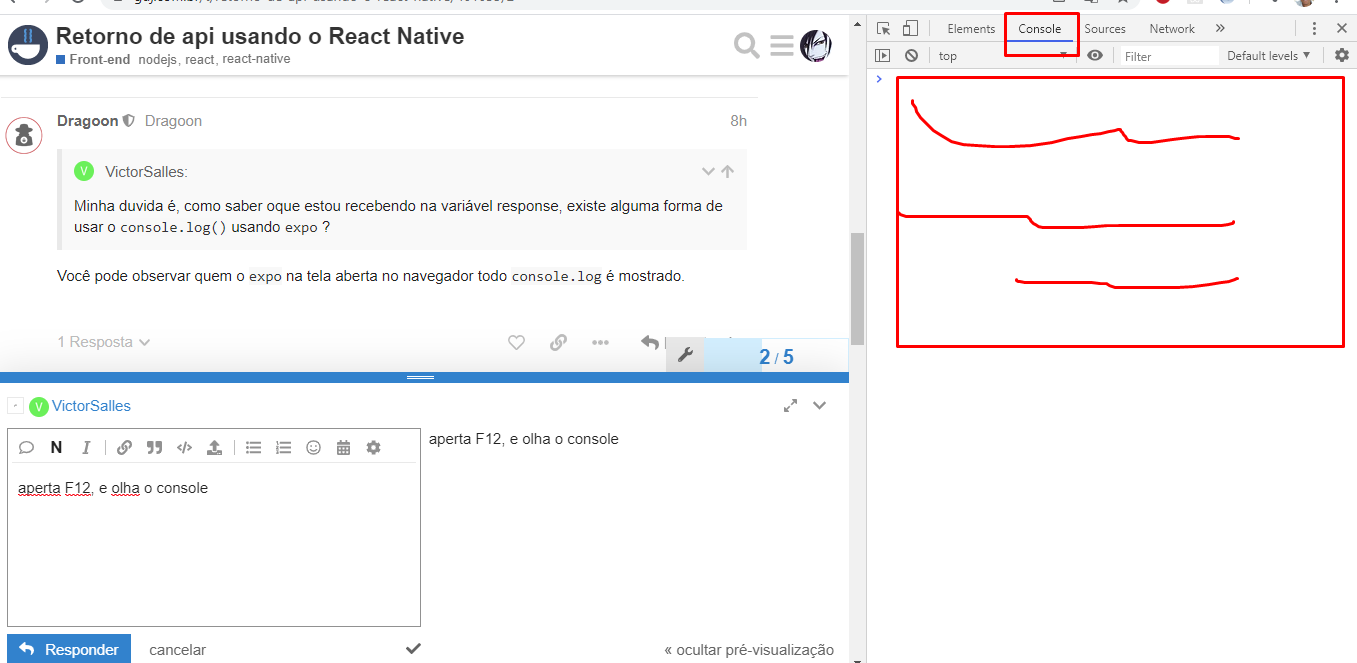Expand the VictorSalles quote chevron
Screen dimensions: 1357x663
708,171
